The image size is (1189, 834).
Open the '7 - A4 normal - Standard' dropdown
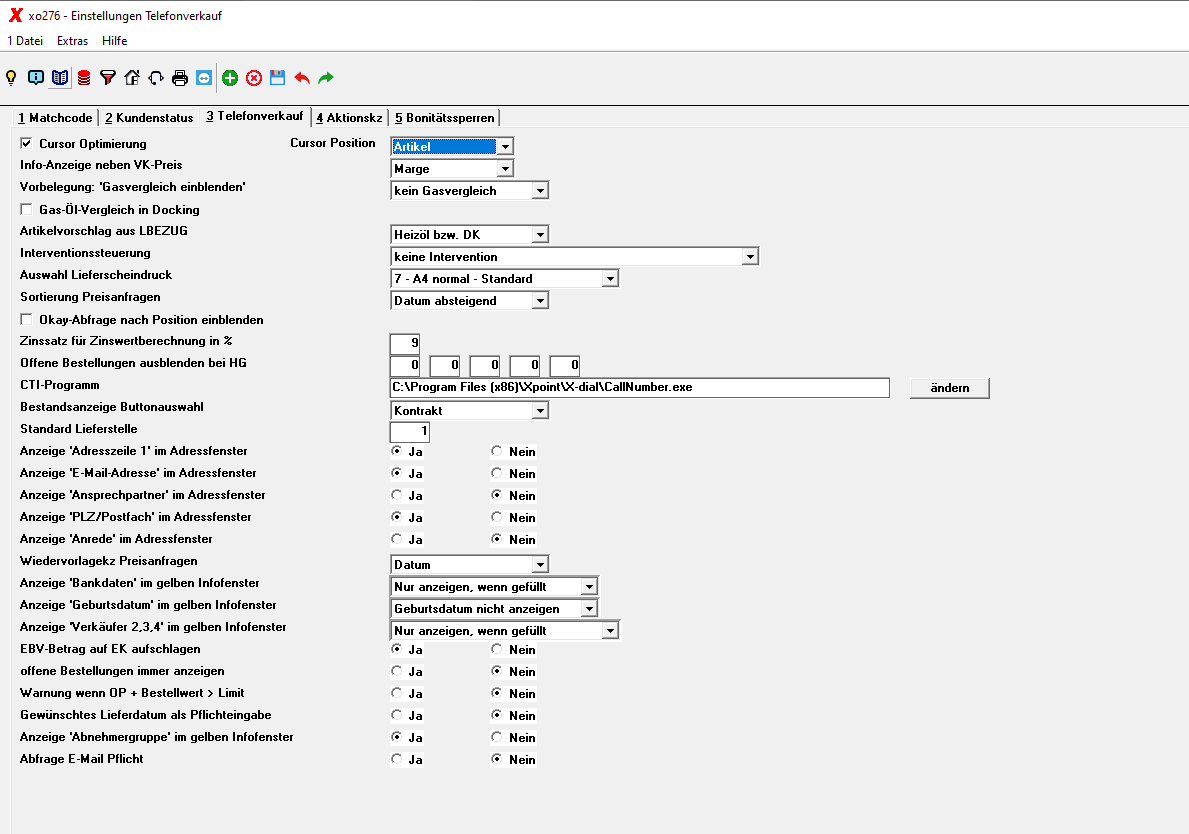tap(610, 278)
